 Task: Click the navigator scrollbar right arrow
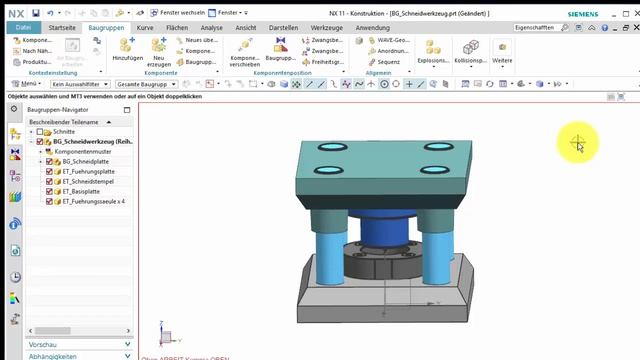(x=128, y=331)
